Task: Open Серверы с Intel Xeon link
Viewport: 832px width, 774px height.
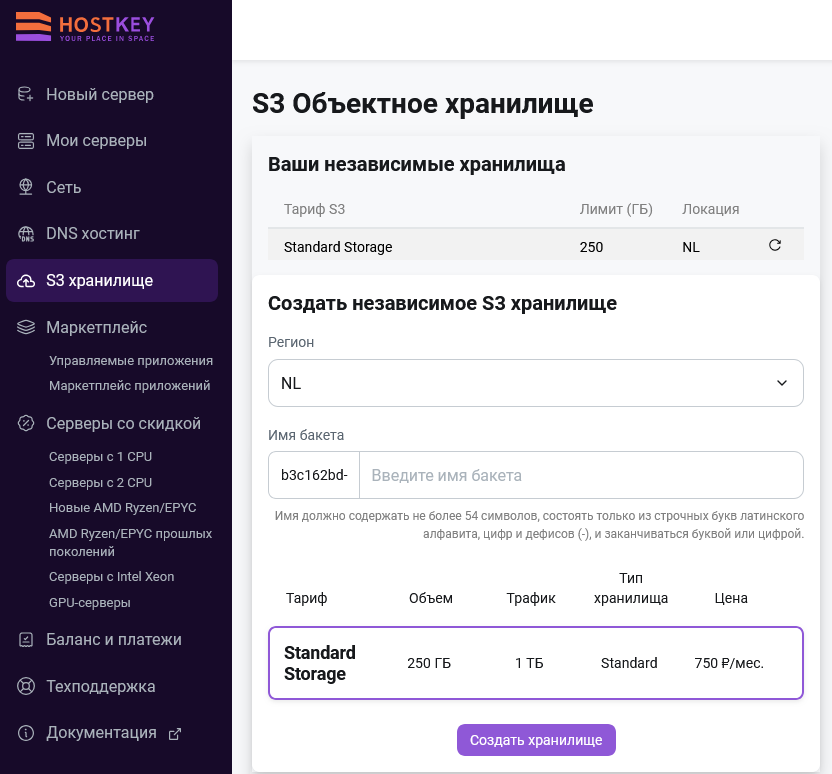Action: (111, 577)
